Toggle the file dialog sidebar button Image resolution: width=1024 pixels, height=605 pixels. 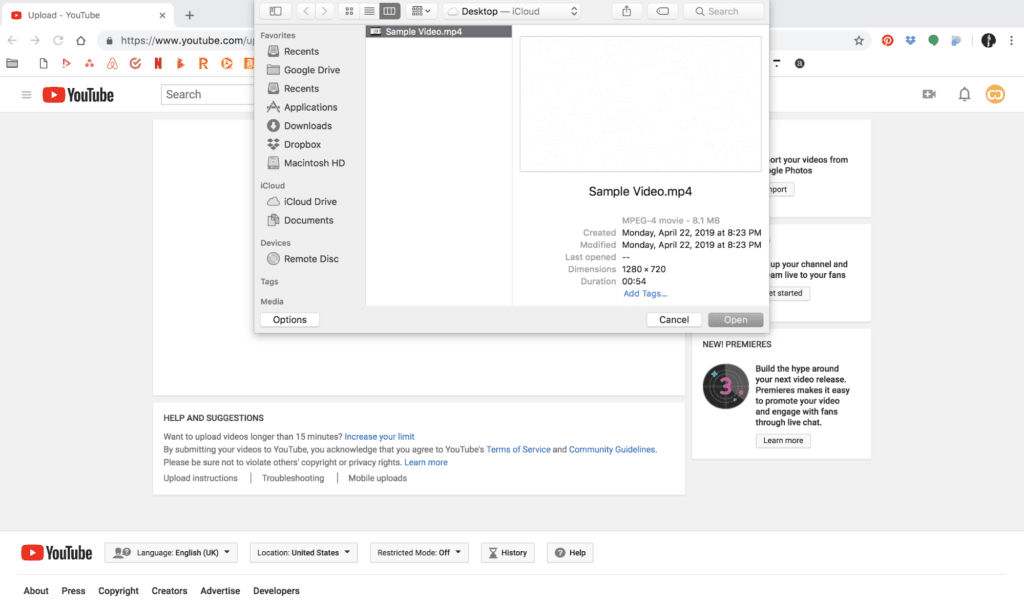tap(275, 11)
